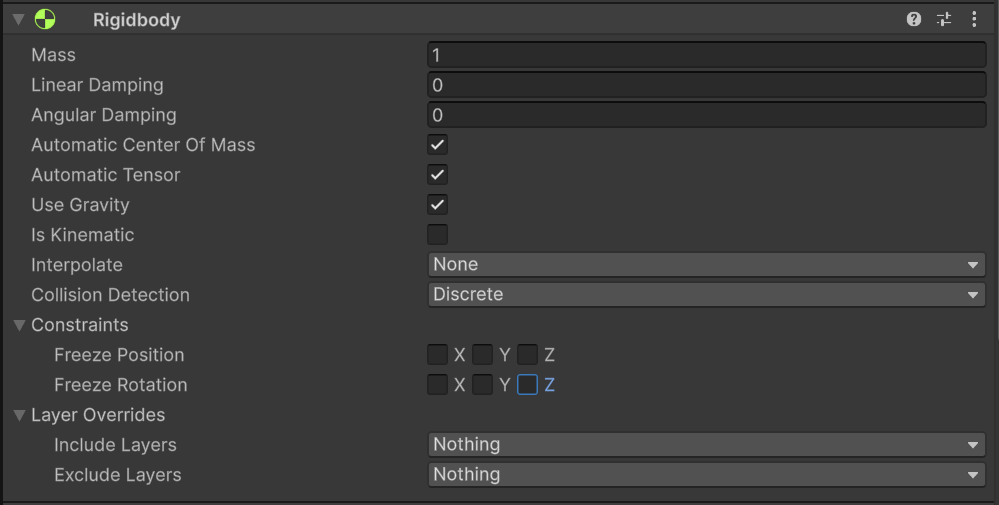This screenshot has width=999, height=505.
Task: Collapse the Layer Overrides section
Action: point(19,415)
